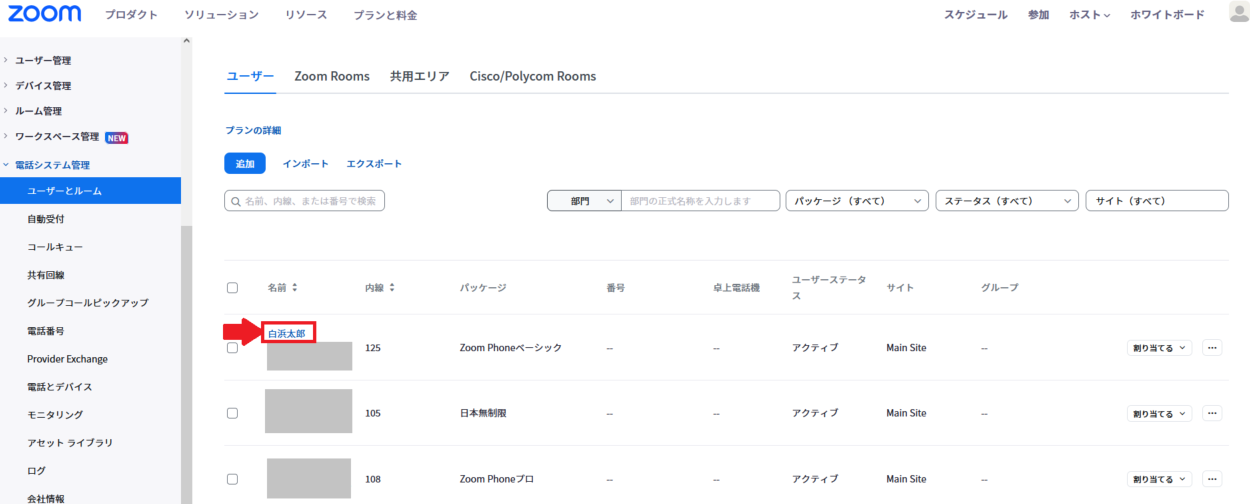The width and height of the screenshot is (1250, 504).
Task: Select ユーザーとルーム in sidebar
Action: click(90, 190)
